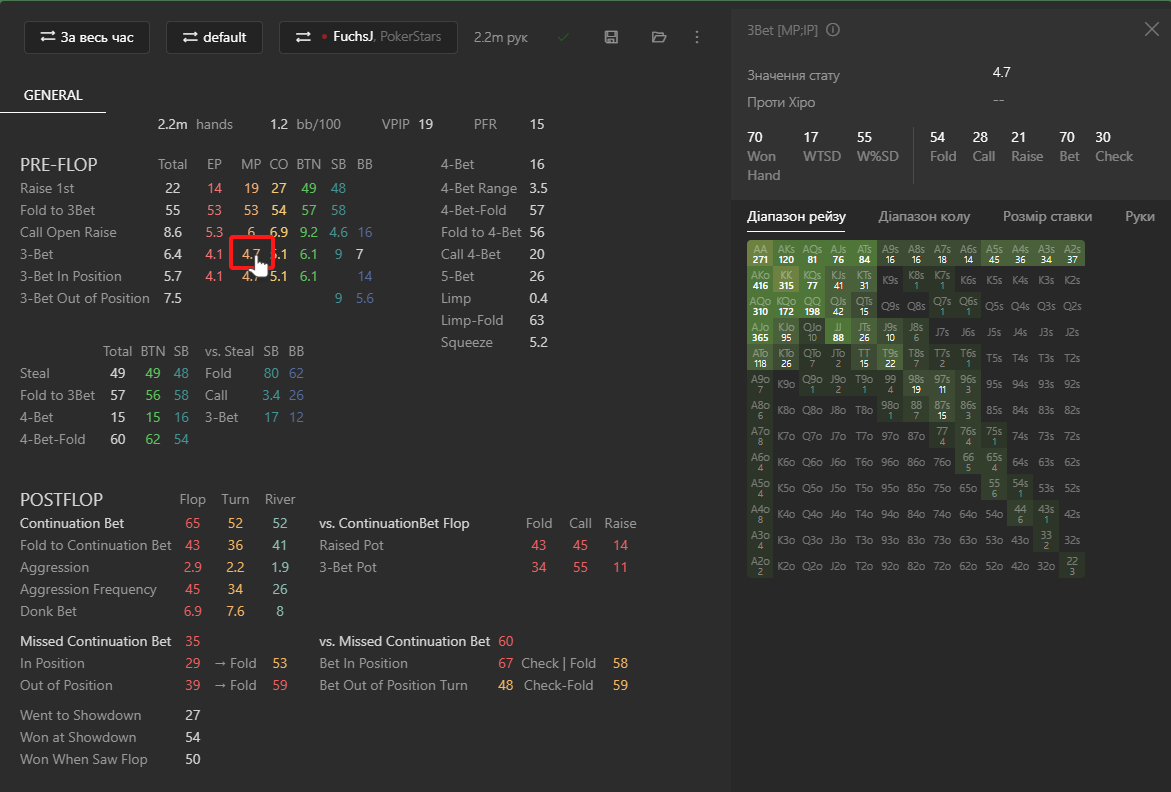Click the "Значення стату" value 4.7

[x=1001, y=72]
